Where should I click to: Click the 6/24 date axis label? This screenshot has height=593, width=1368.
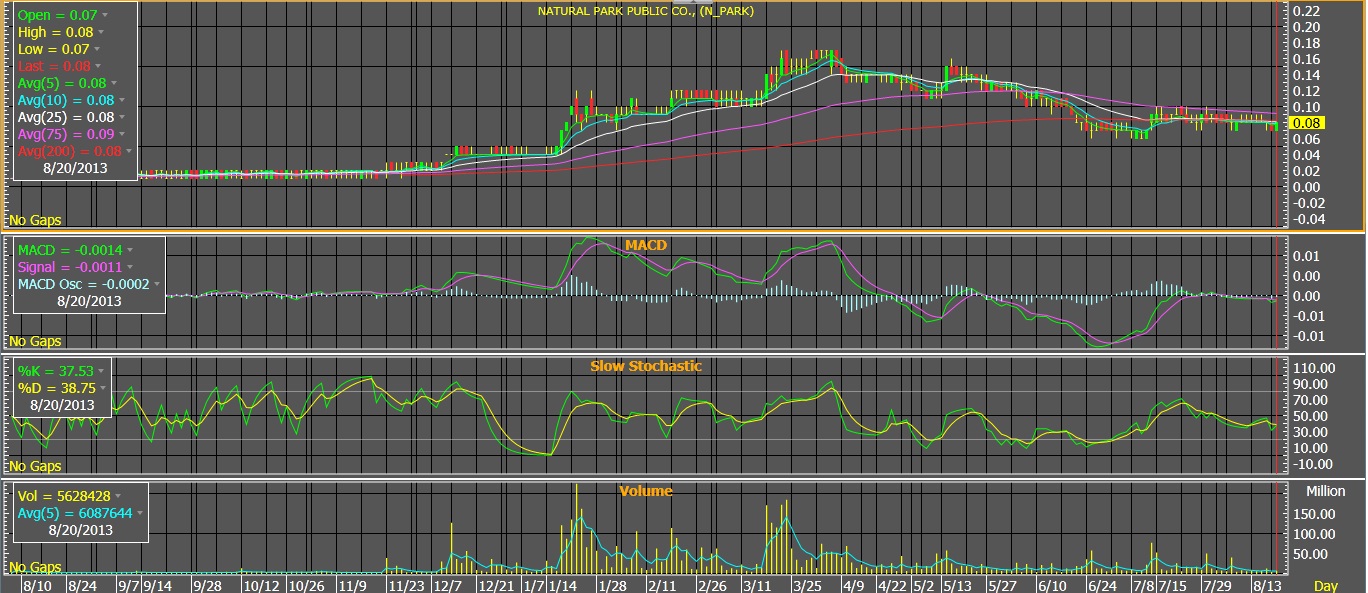click(x=1101, y=585)
